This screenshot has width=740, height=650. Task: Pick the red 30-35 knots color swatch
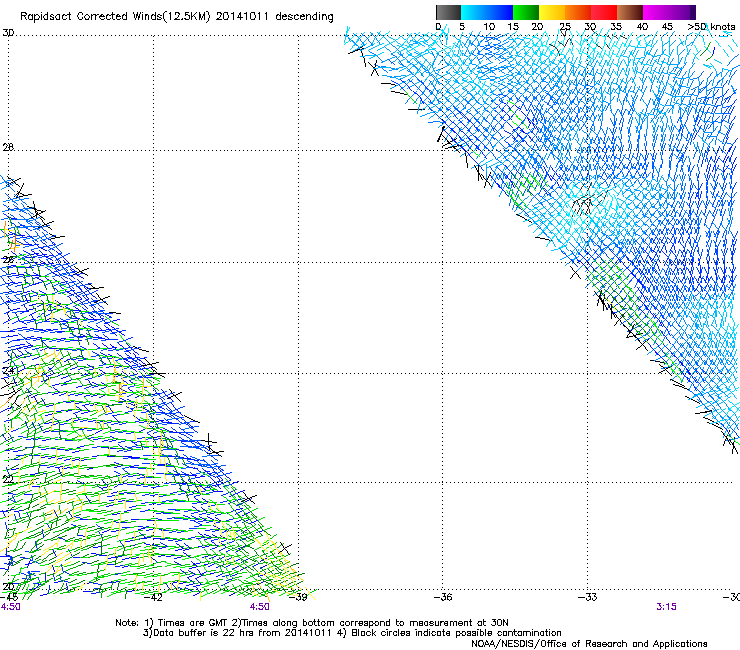click(604, 12)
